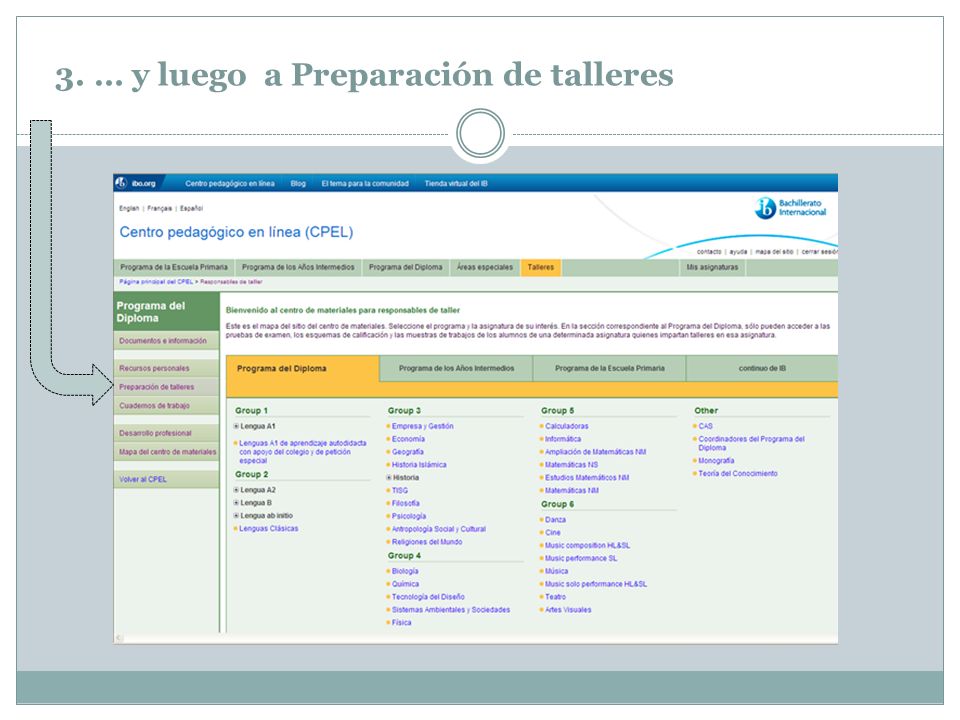960x720 pixels.
Task: Select the continuo de IB content tab
Action: tap(762, 369)
